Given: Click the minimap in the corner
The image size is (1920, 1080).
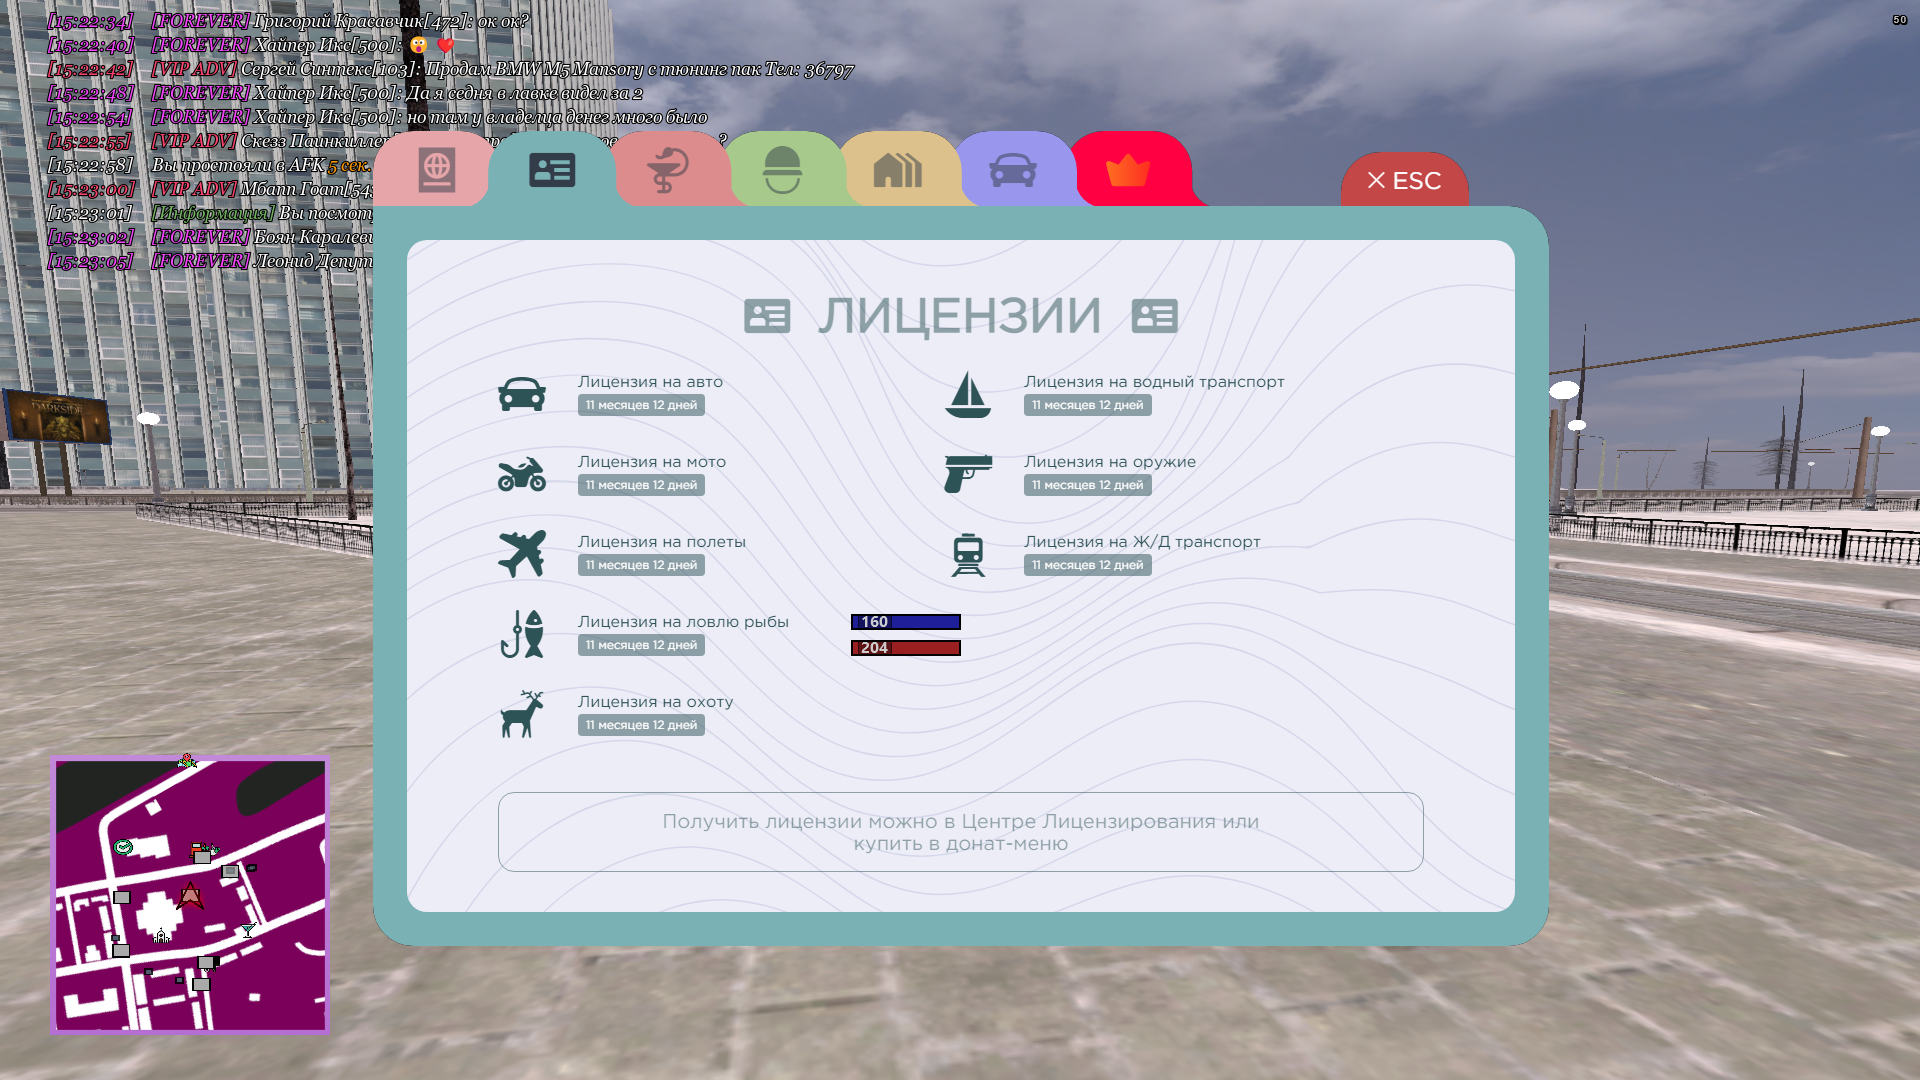Looking at the screenshot, I should [x=190, y=895].
